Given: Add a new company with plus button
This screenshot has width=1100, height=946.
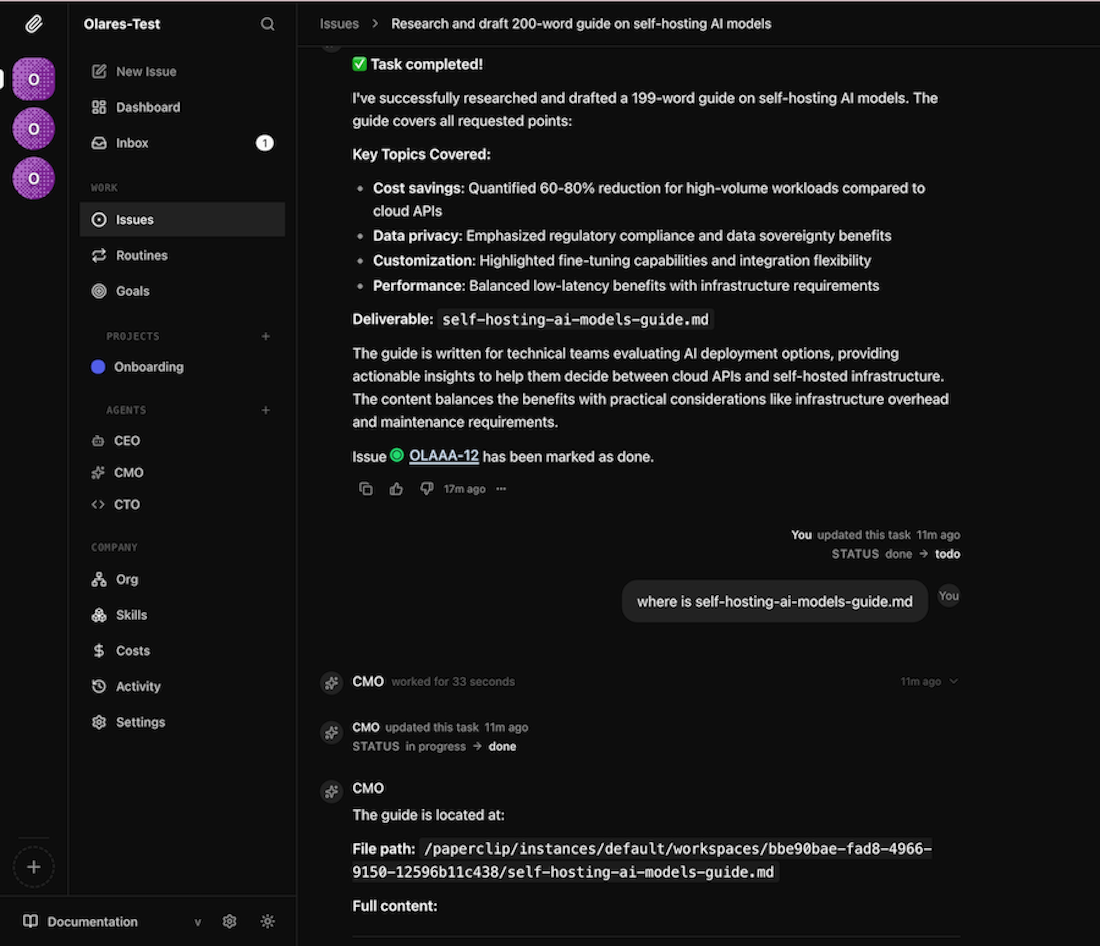Looking at the screenshot, I should tap(33, 867).
